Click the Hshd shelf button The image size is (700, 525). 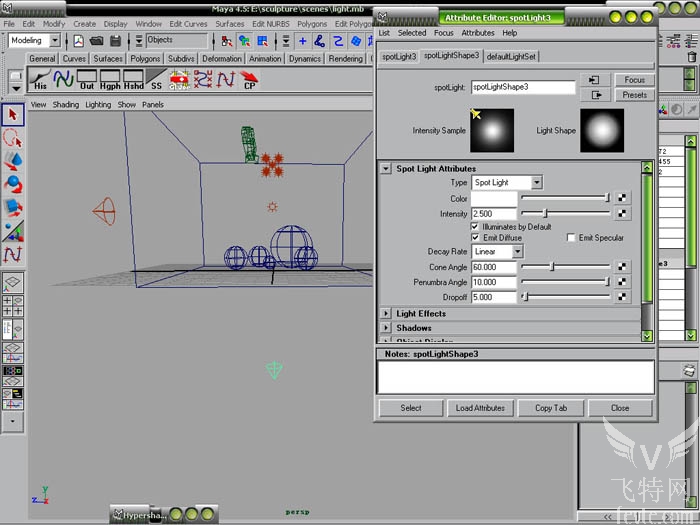point(133,80)
